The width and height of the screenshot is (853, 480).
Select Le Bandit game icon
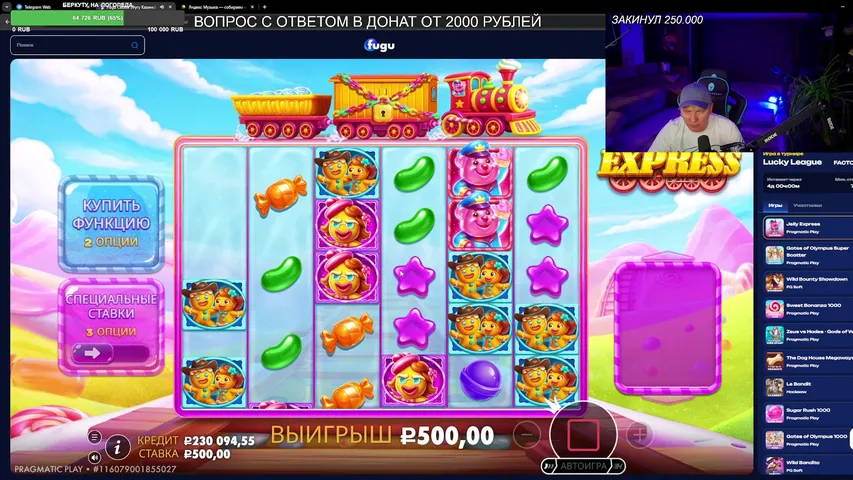(x=774, y=387)
